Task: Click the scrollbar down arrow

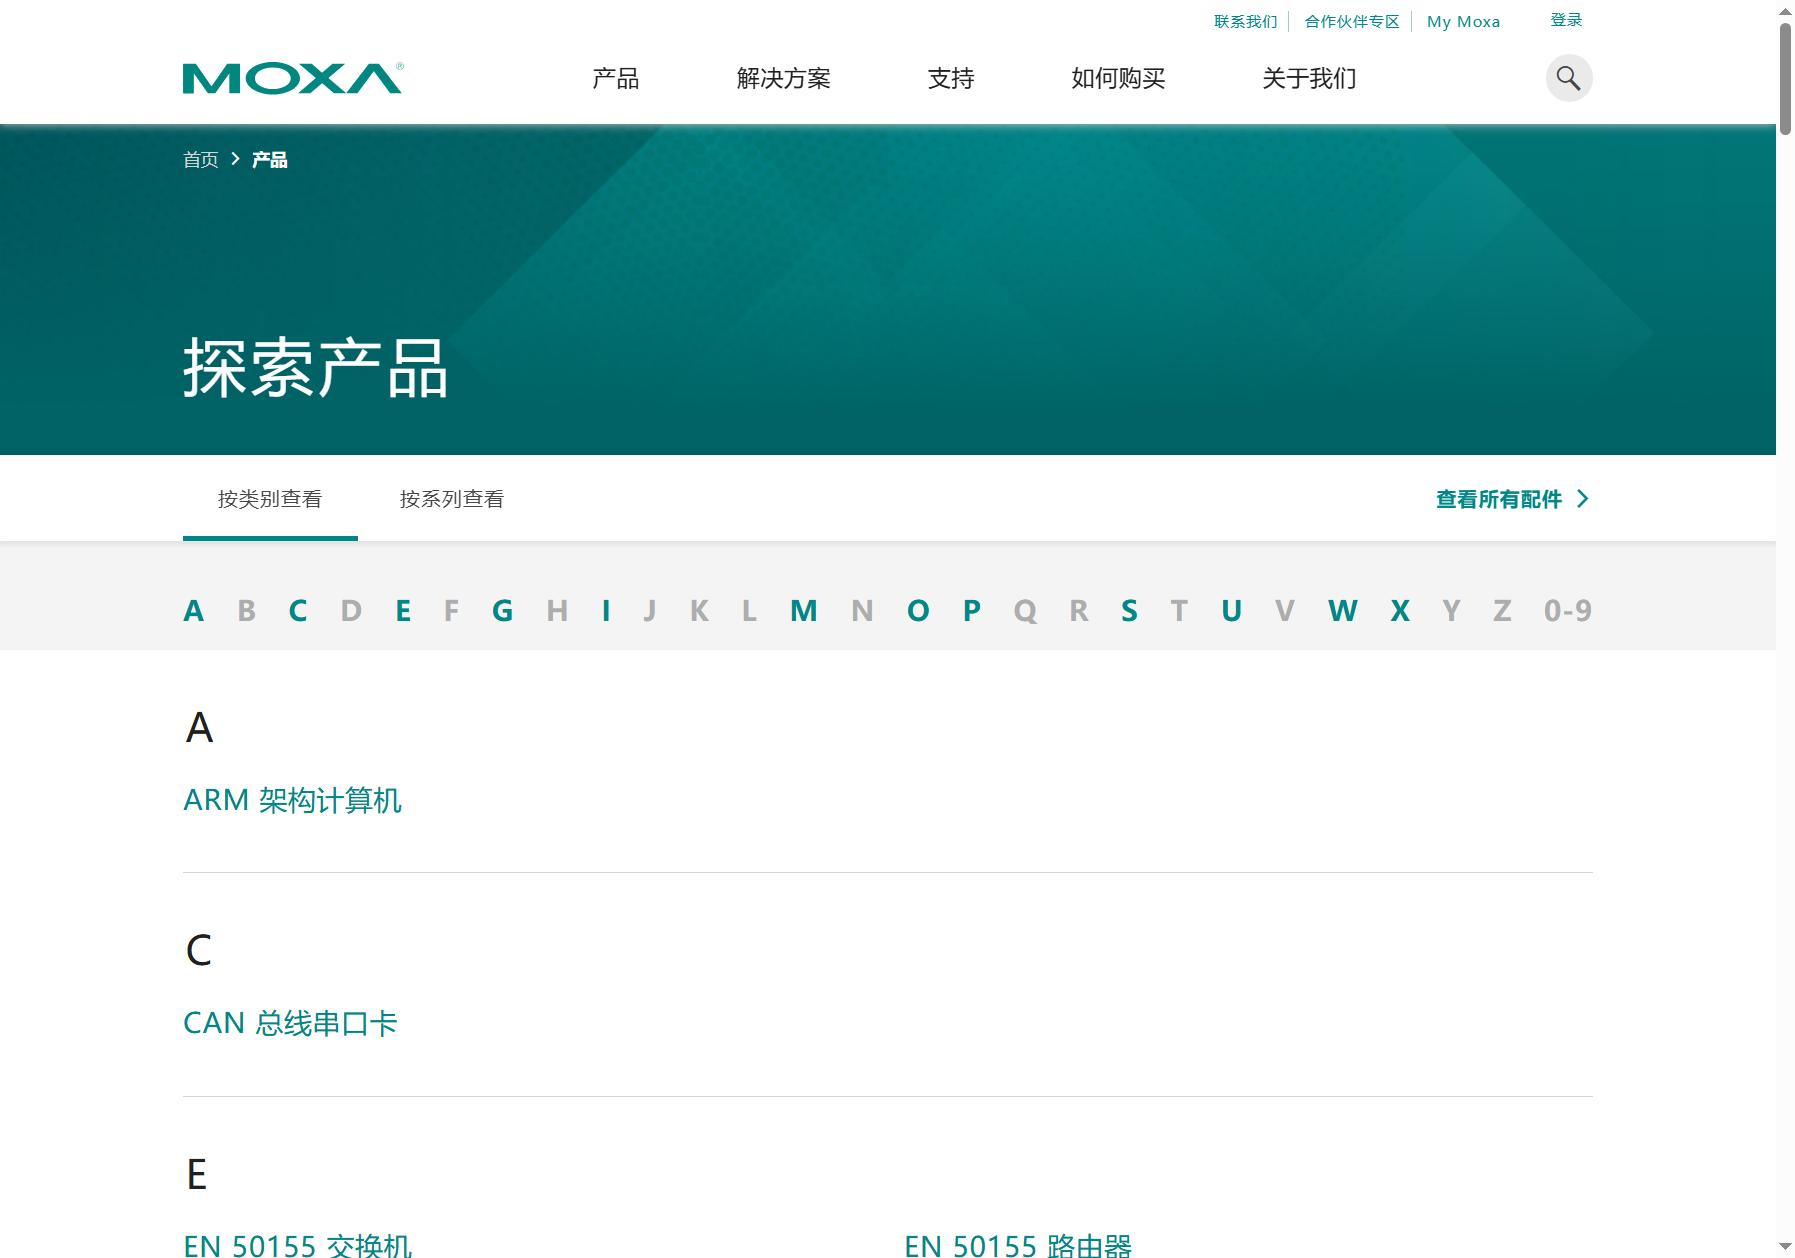Action: pos(1785,1246)
